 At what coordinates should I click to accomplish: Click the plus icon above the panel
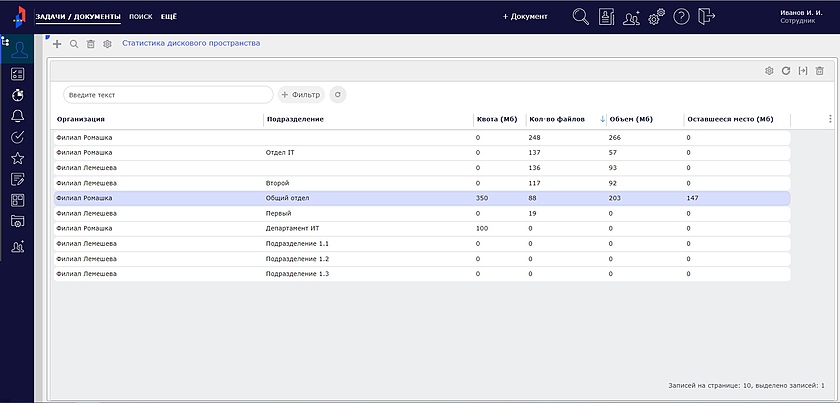[x=57, y=44]
